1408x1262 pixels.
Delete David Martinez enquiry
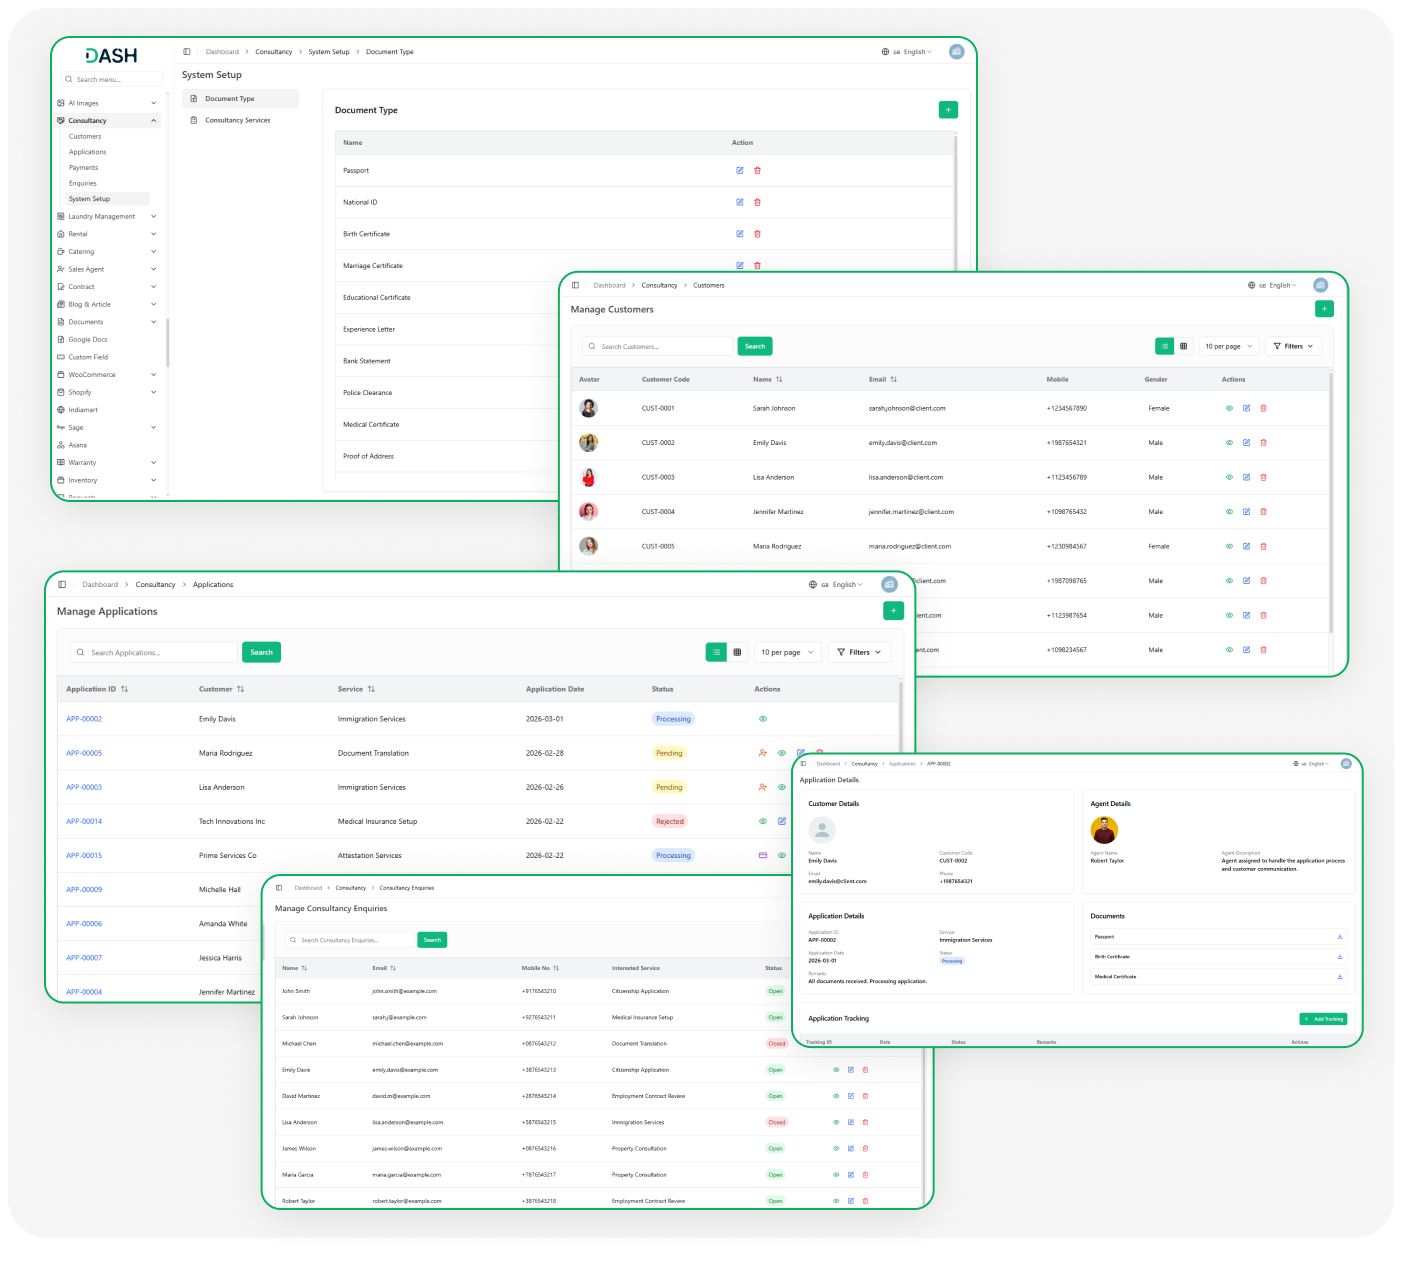pos(865,1096)
